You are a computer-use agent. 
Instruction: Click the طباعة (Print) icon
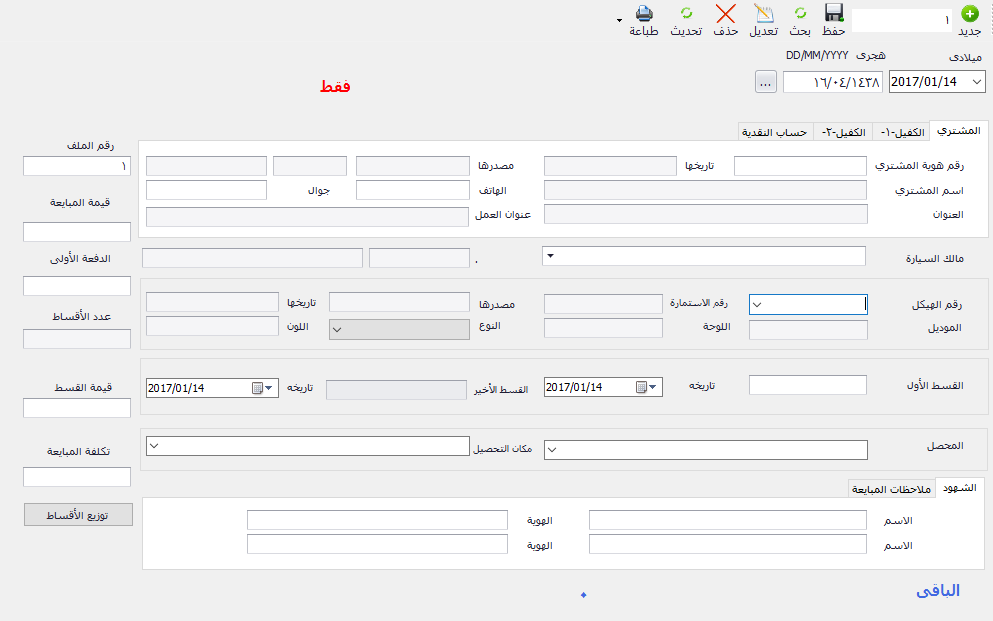pyautogui.click(x=646, y=15)
